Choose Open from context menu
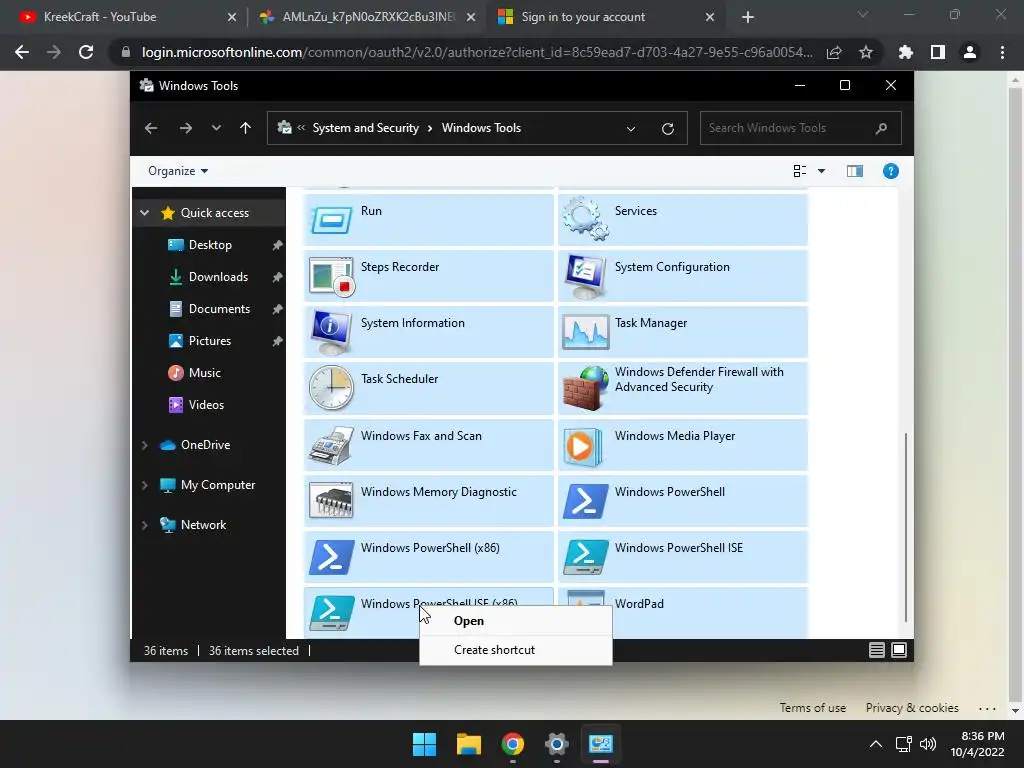1024x768 pixels. coord(516,621)
